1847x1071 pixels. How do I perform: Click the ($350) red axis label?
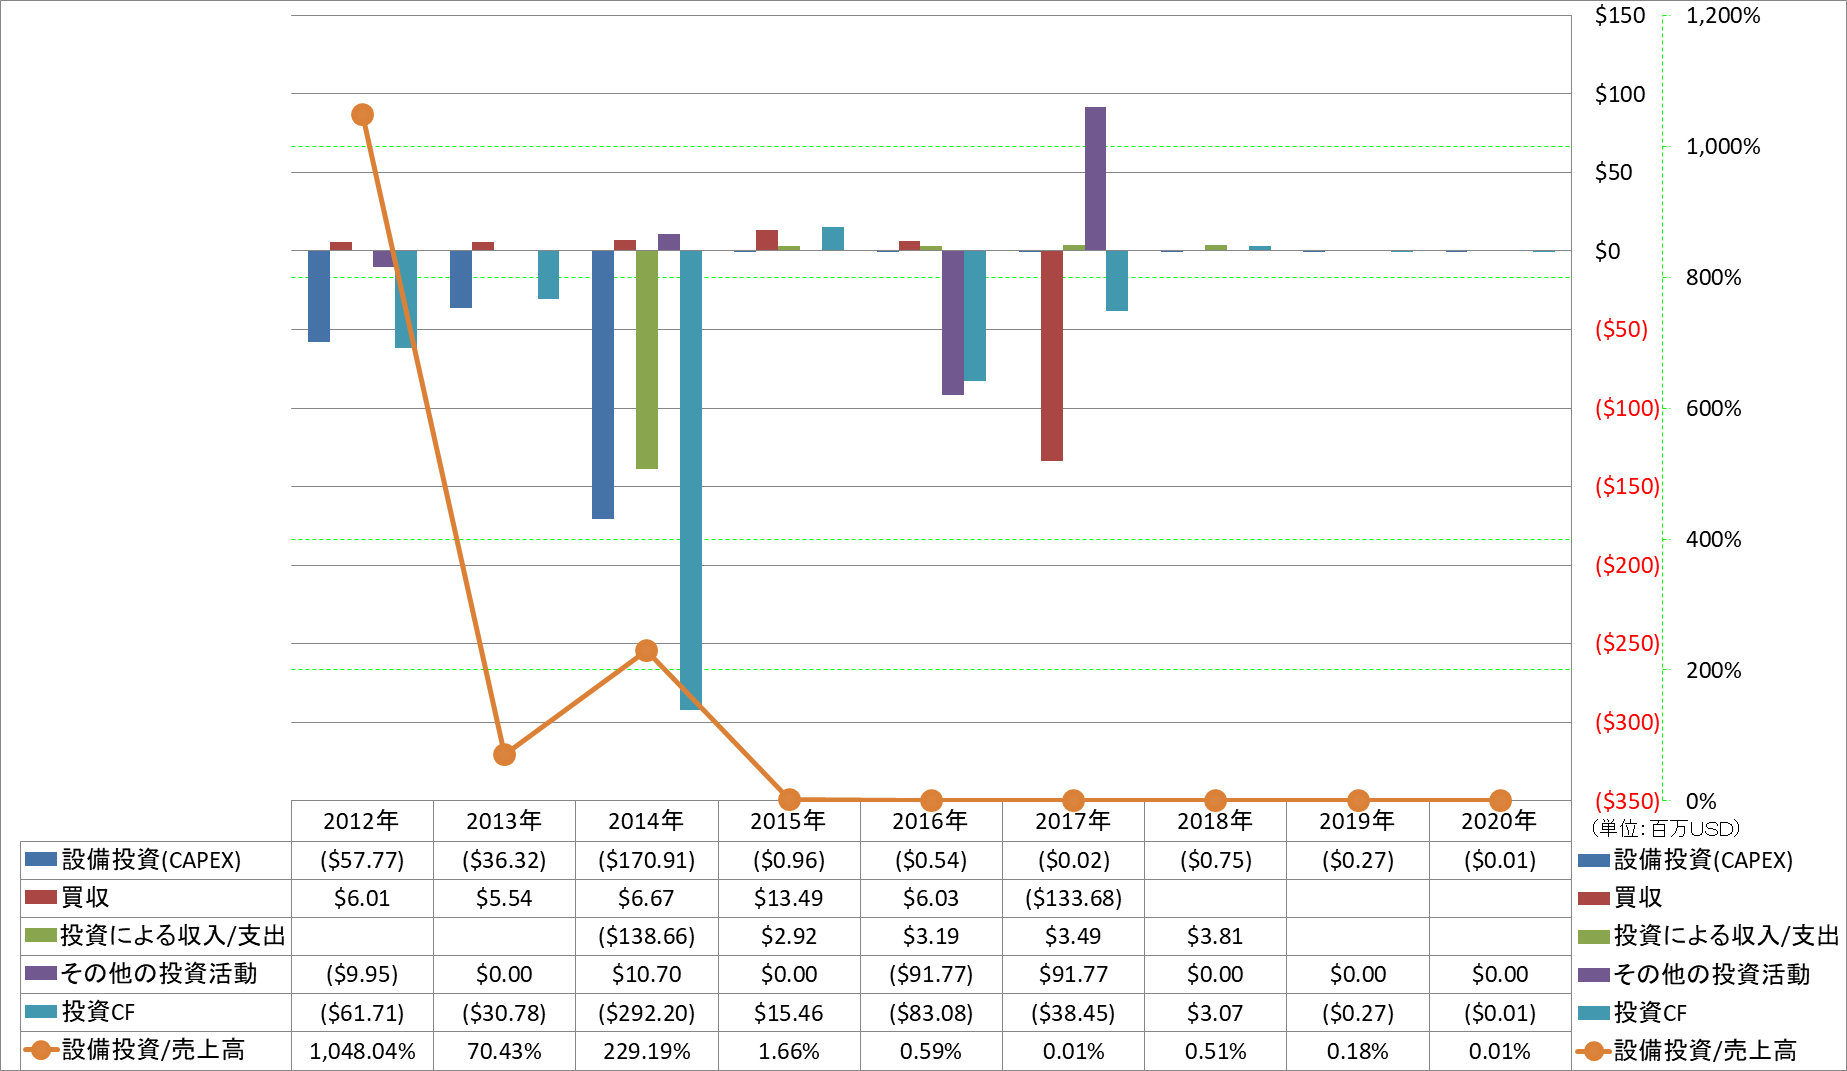click(1627, 800)
